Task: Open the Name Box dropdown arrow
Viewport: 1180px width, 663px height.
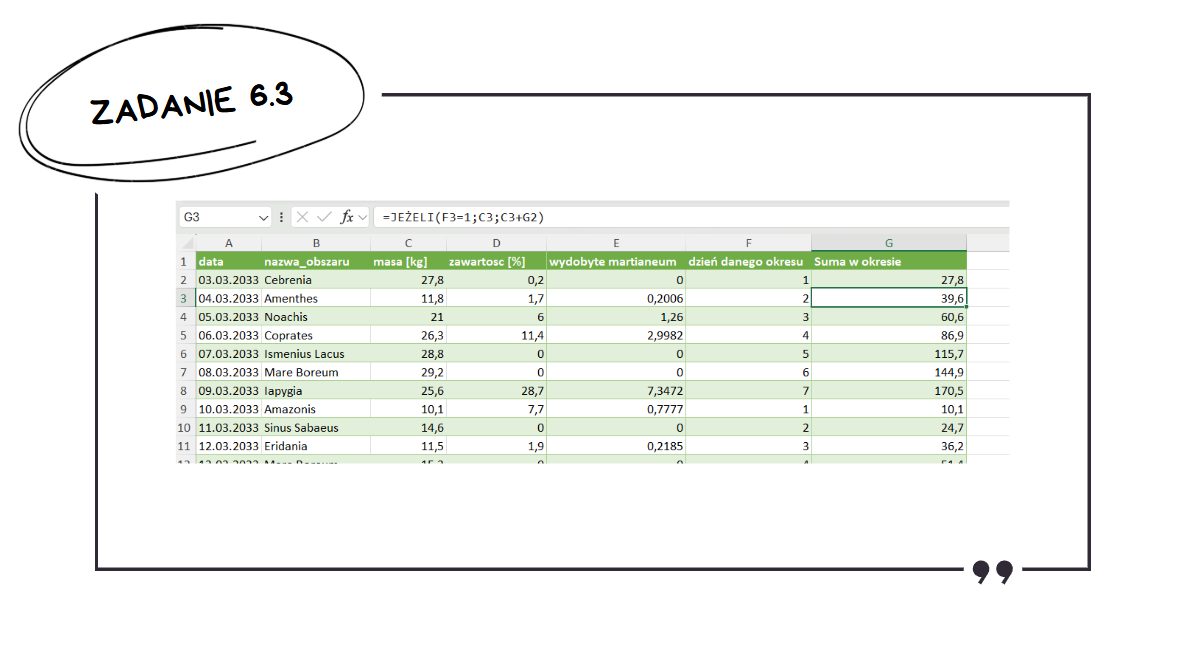Action: coord(263,217)
